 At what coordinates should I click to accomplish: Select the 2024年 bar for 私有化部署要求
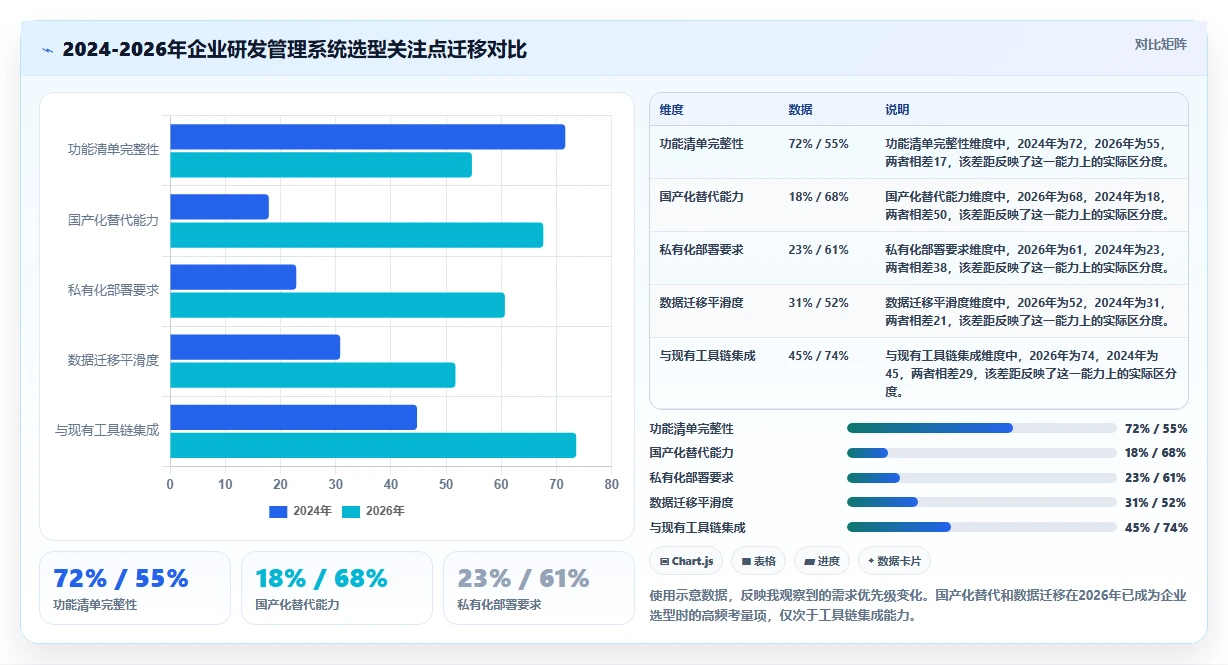[x=233, y=277]
